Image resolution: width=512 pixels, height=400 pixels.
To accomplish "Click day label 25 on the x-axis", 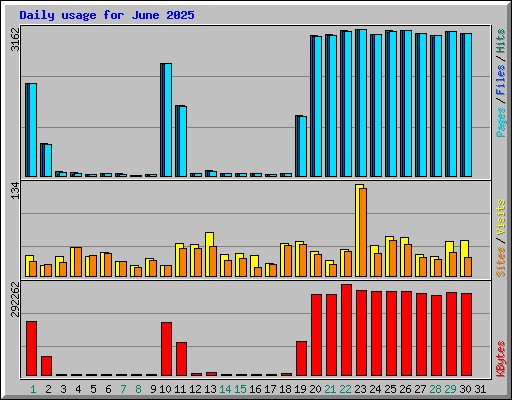I will (x=390, y=389).
